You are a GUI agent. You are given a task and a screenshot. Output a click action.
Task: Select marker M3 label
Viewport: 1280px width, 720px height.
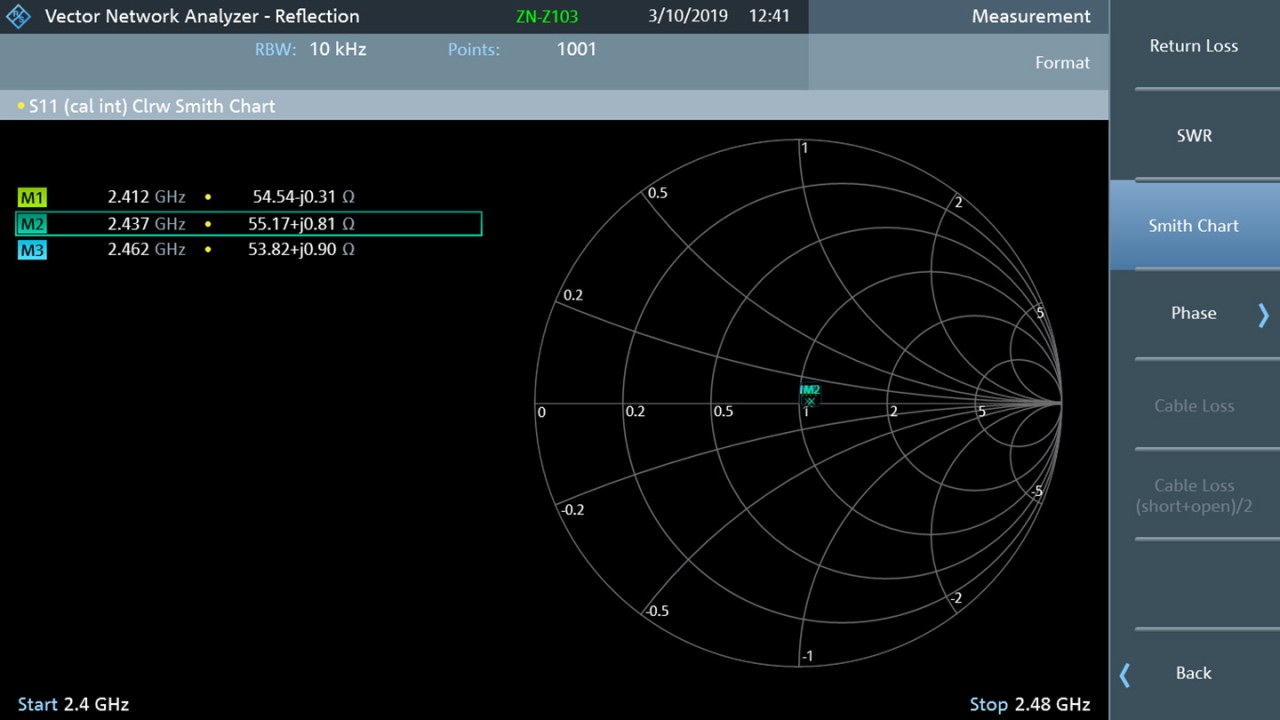(x=32, y=250)
